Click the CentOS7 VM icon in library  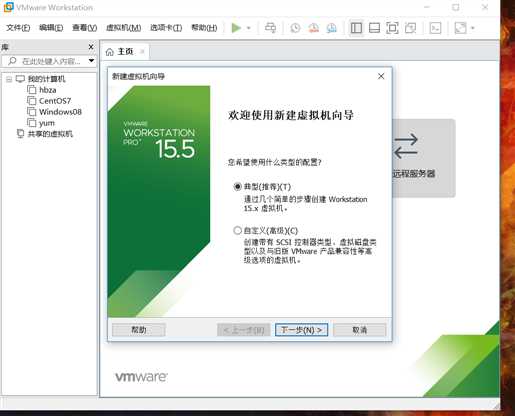click(32, 101)
